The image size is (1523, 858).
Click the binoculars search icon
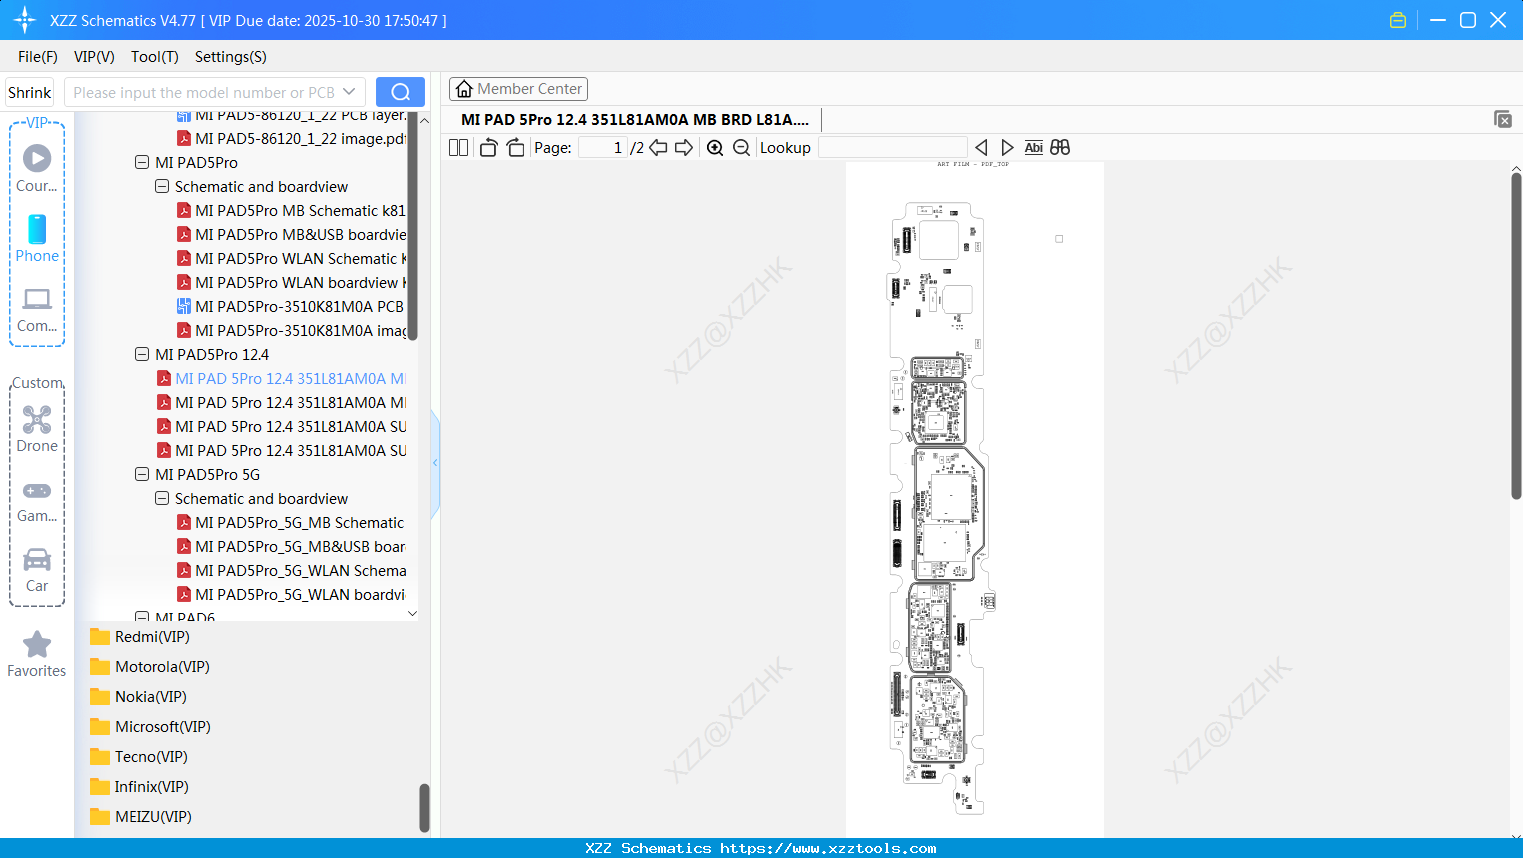[1060, 148]
